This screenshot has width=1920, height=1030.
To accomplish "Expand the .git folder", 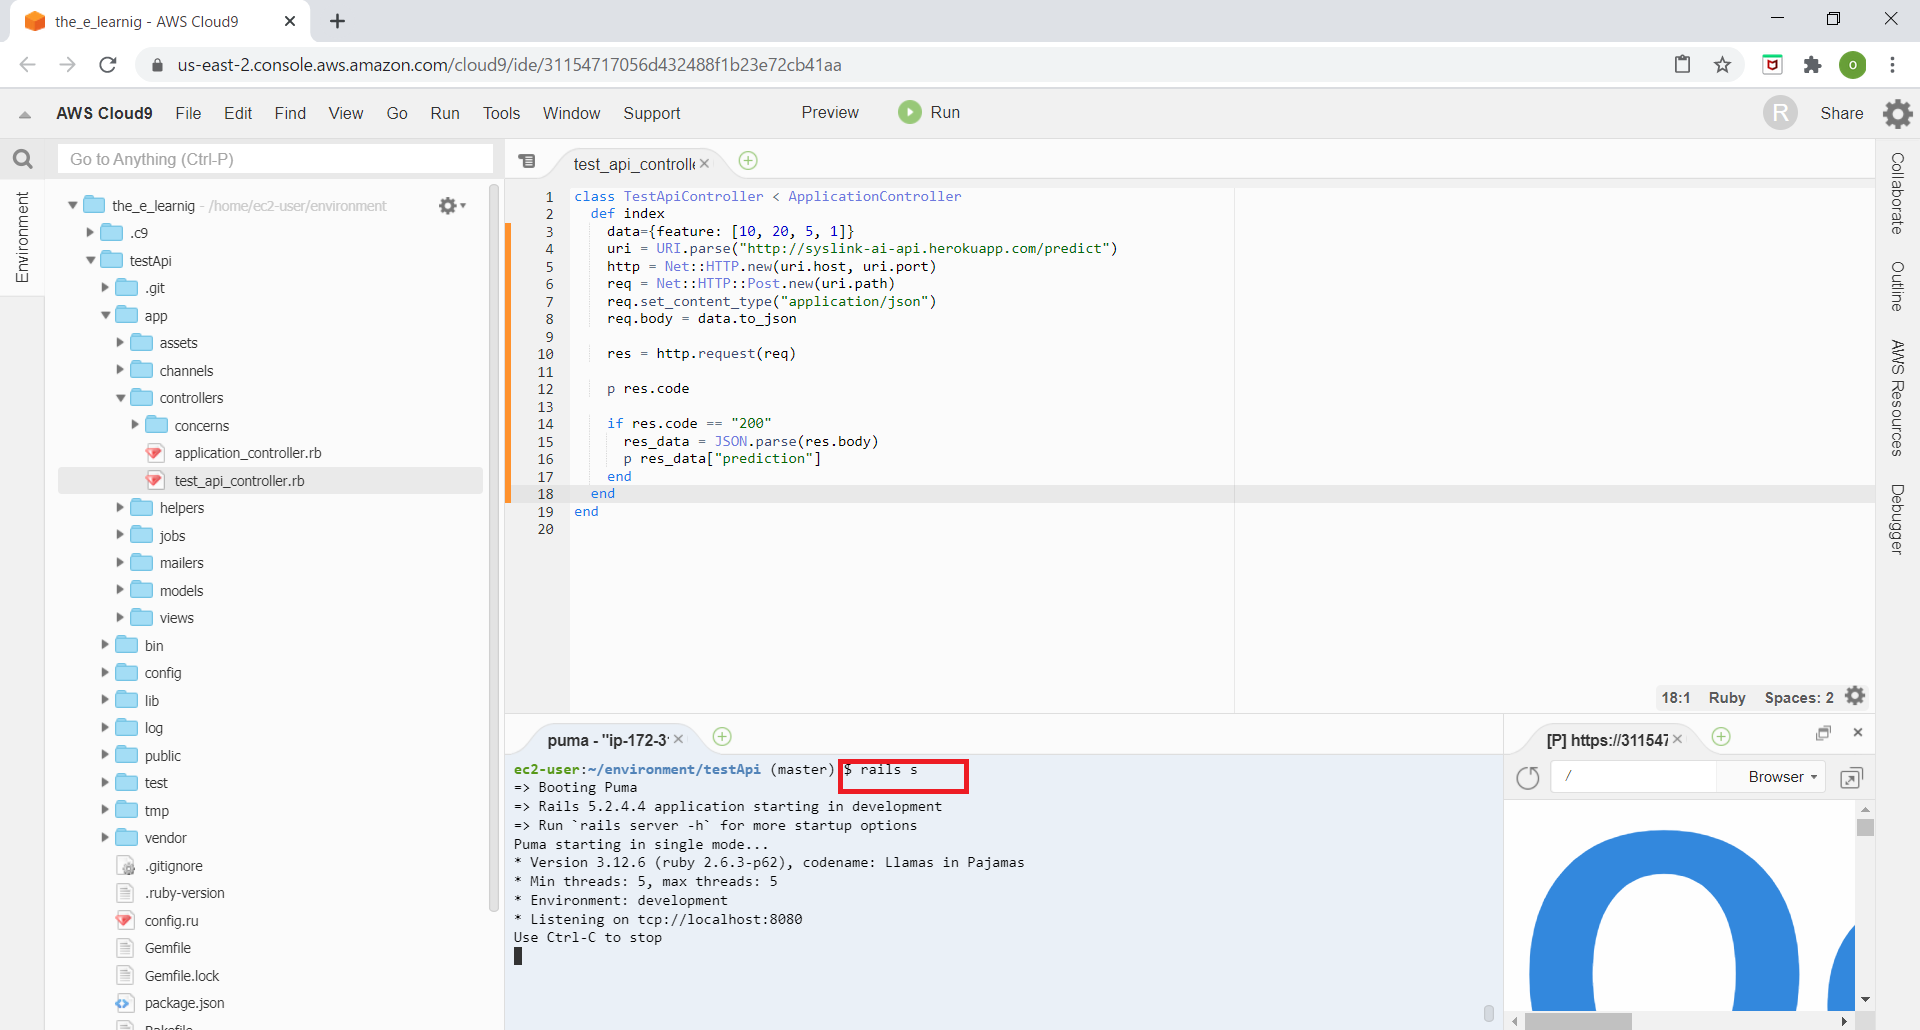I will (x=105, y=287).
